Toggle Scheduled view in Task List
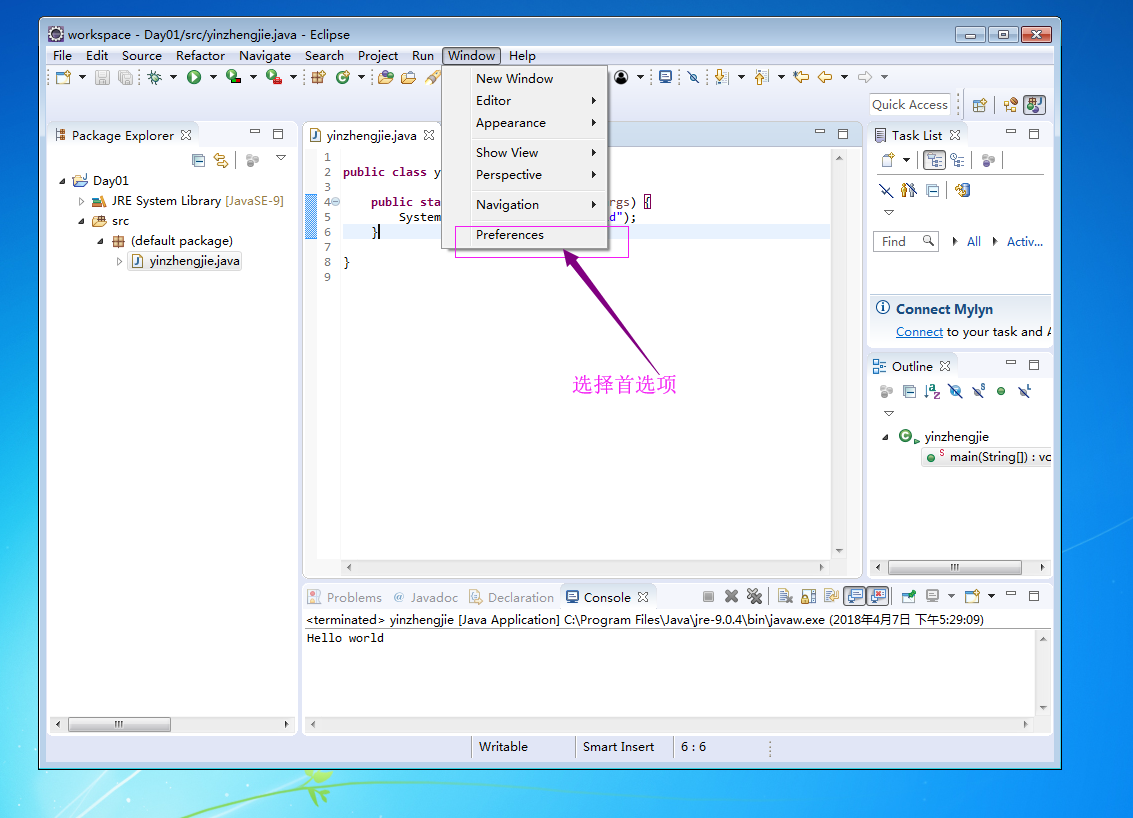Image resolution: width=1133 pixels, height=818 pixels. (x=957, y=160)
